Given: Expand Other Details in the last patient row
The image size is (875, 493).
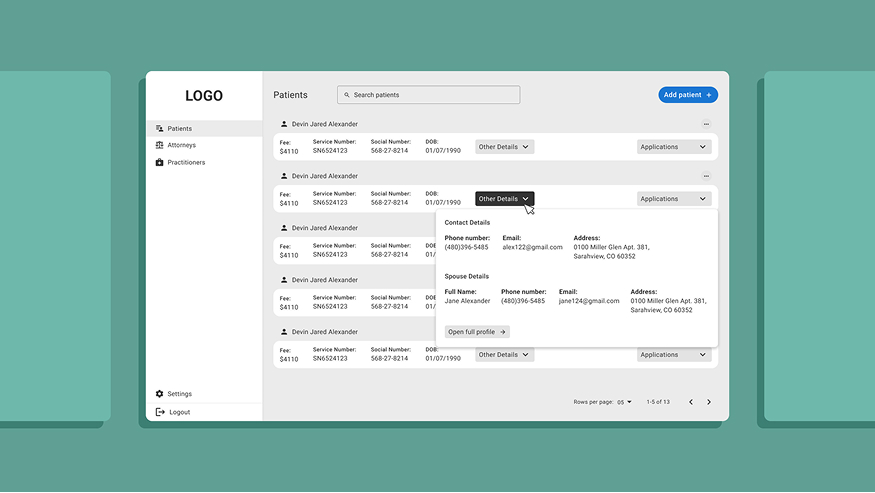Looking at the screenshot, I should (504, 355).
